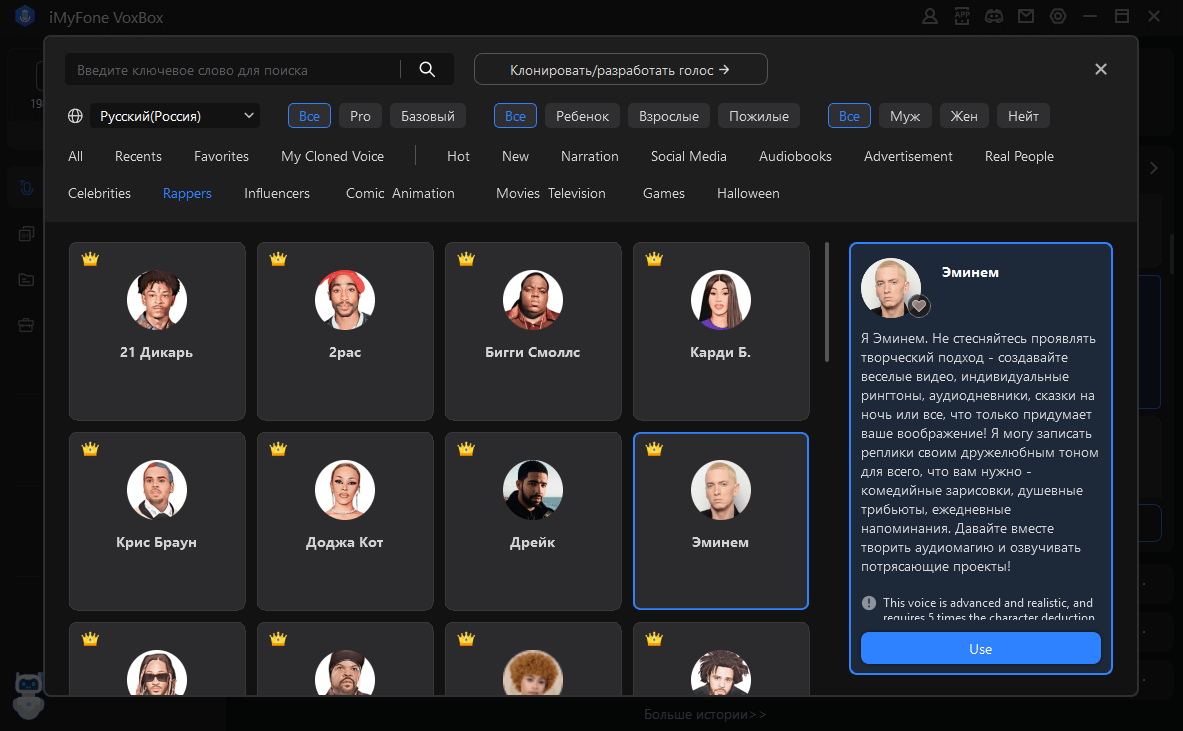Viewport: 1183px width, 731px height.
Task: Switch to the Hot category tab
Action: tap(458, 156)
